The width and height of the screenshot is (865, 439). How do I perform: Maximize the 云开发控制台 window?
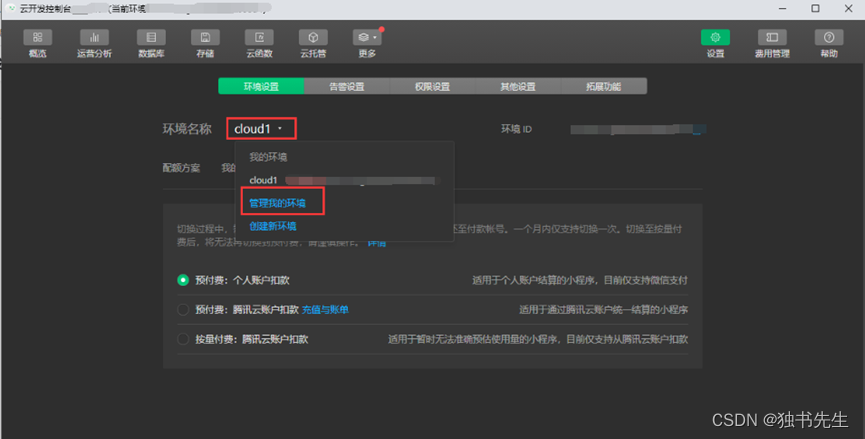point(815,8)
